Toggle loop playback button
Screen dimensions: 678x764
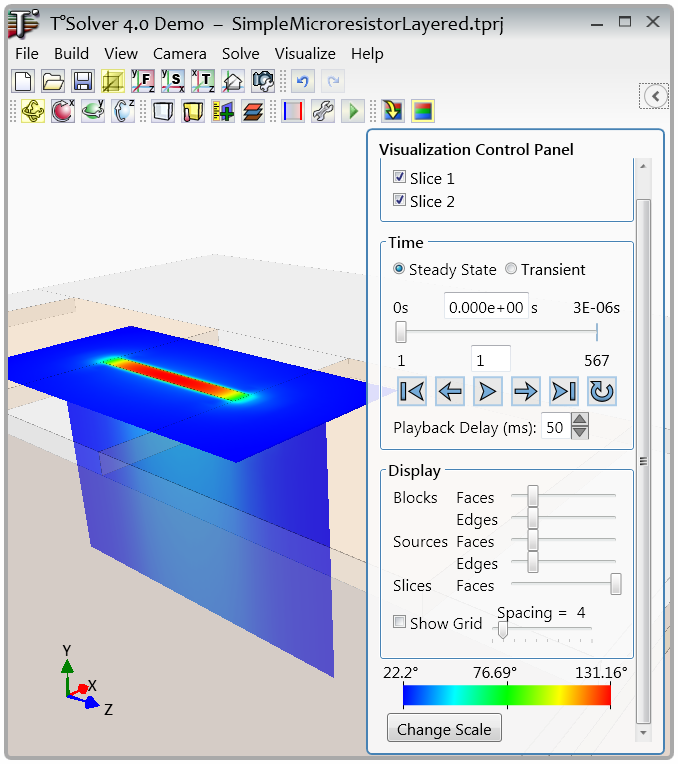tap(602, 391)
